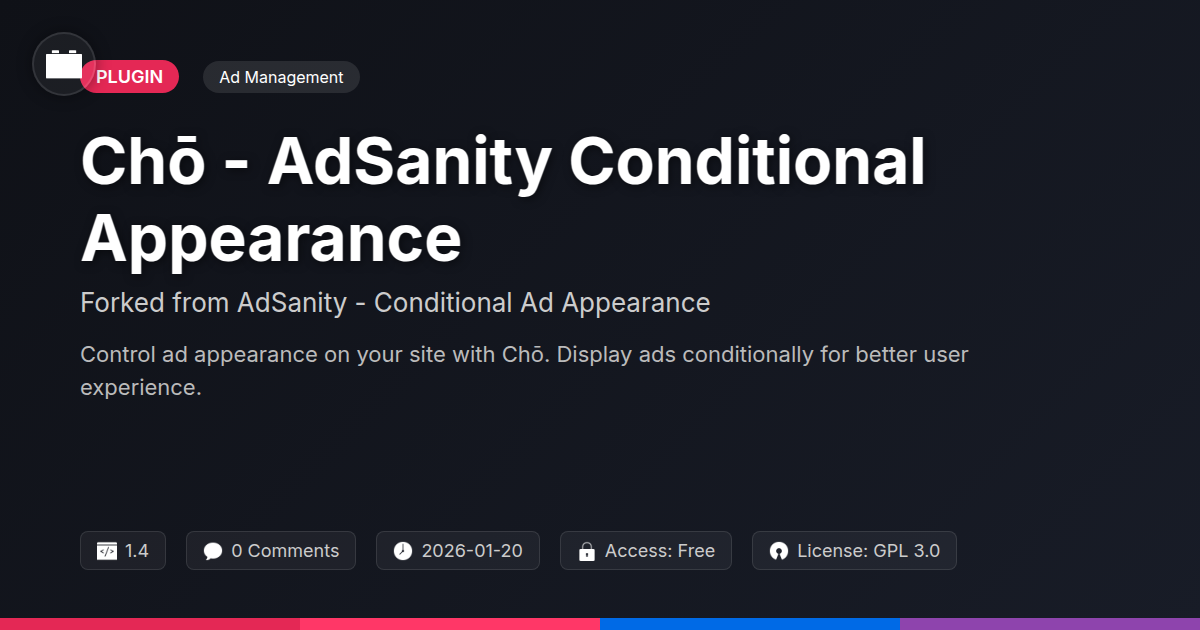This screenshot has width=1200, height=630.
Task: Click the pink bottom color stripe
Action: point(450,623)
